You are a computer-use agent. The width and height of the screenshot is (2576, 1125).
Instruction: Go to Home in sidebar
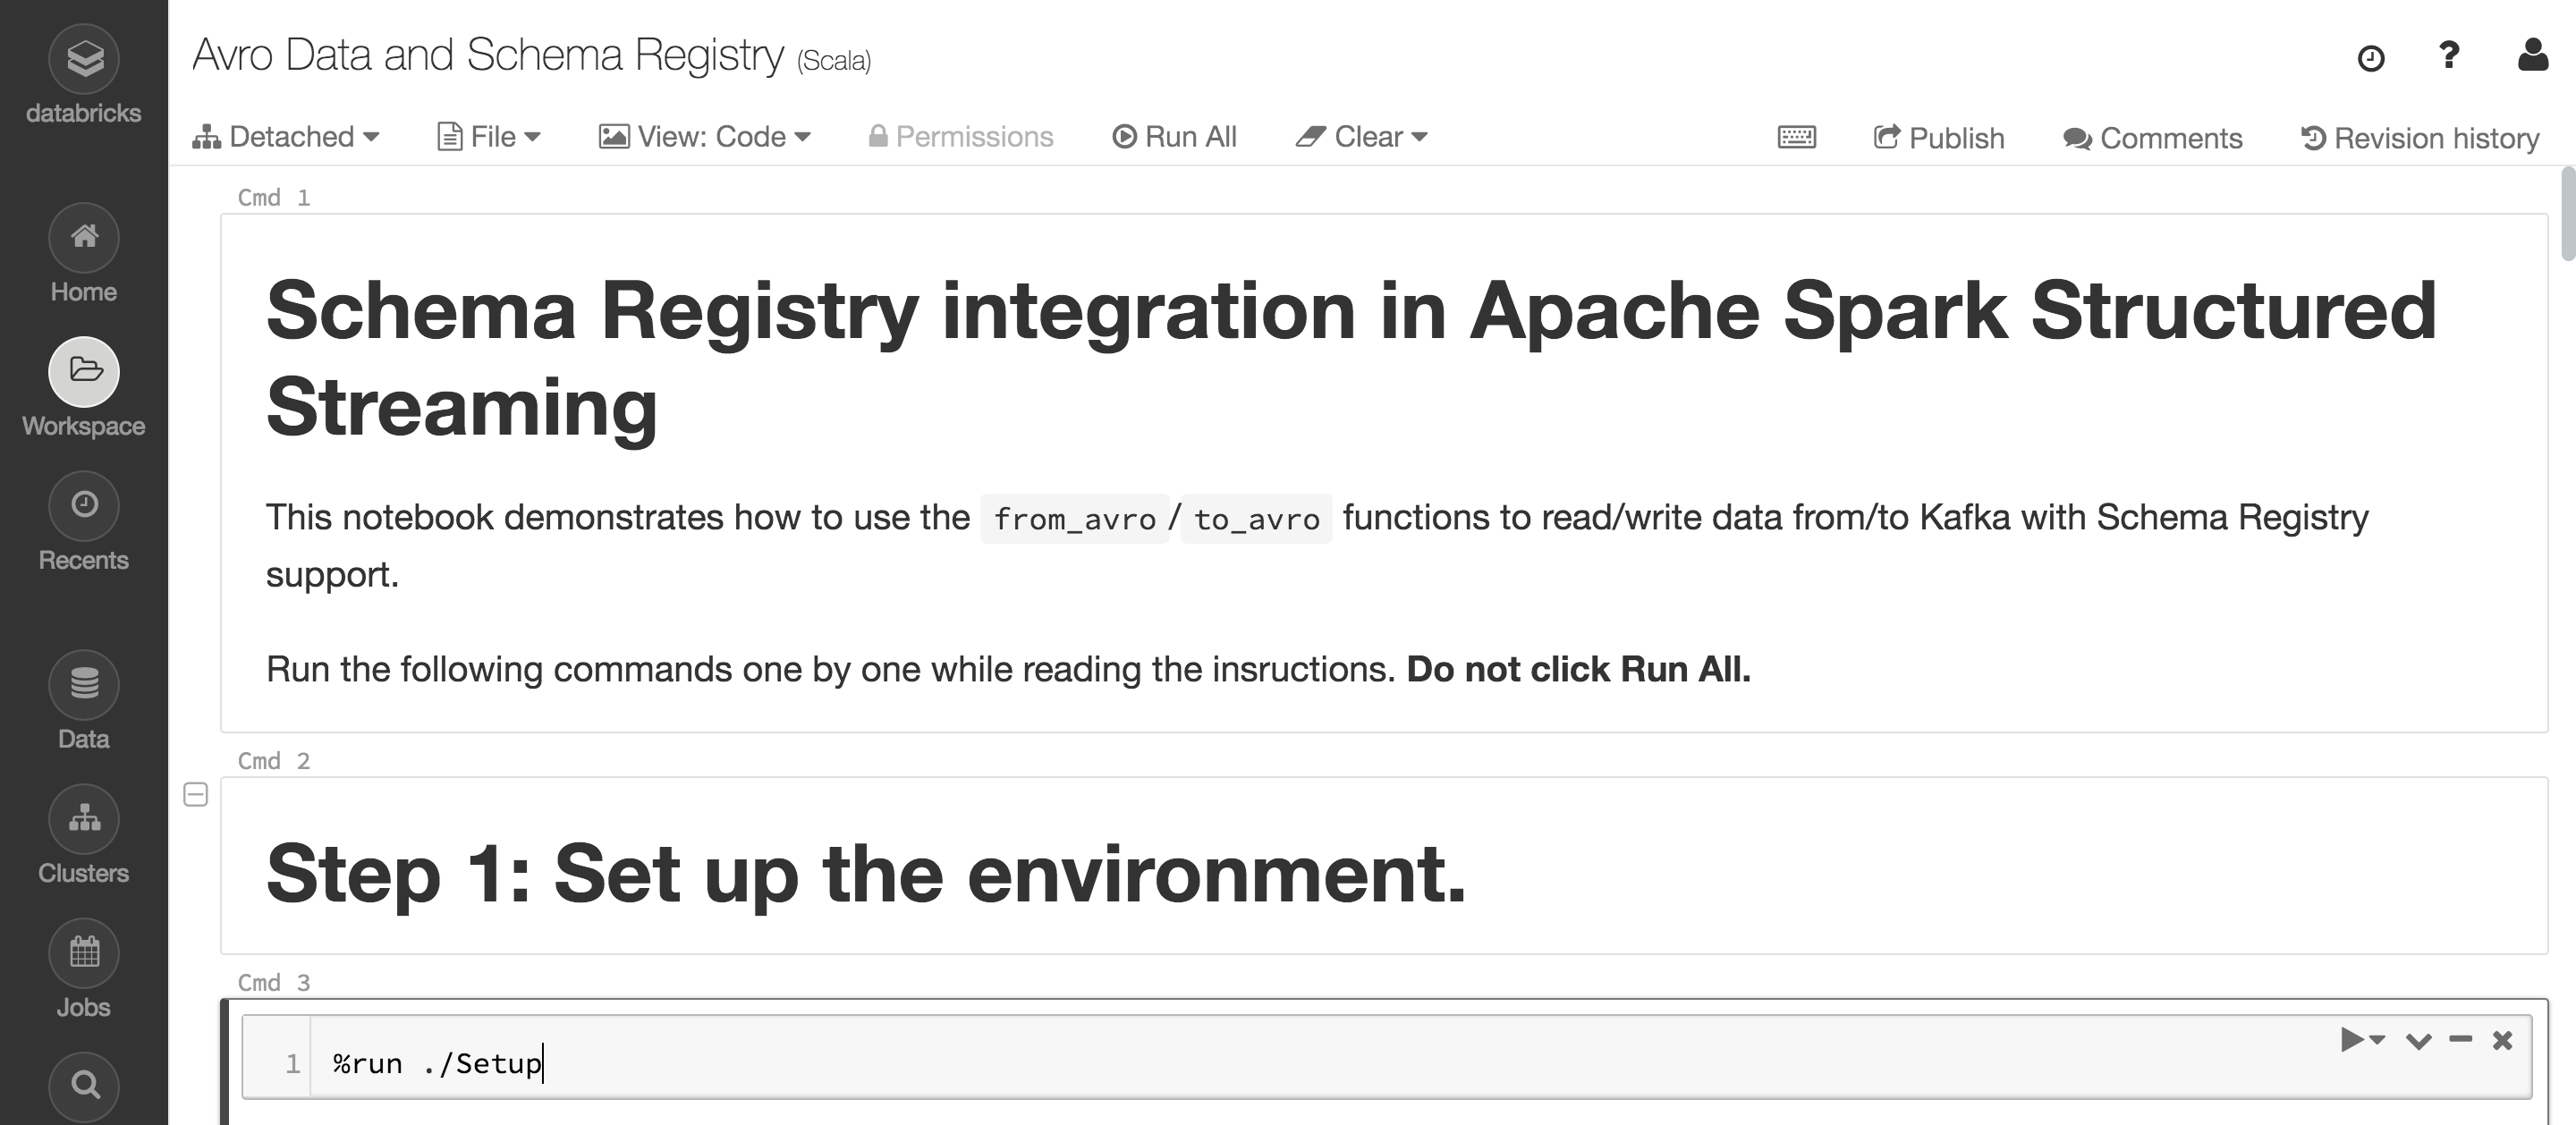(x=84, y=255)
